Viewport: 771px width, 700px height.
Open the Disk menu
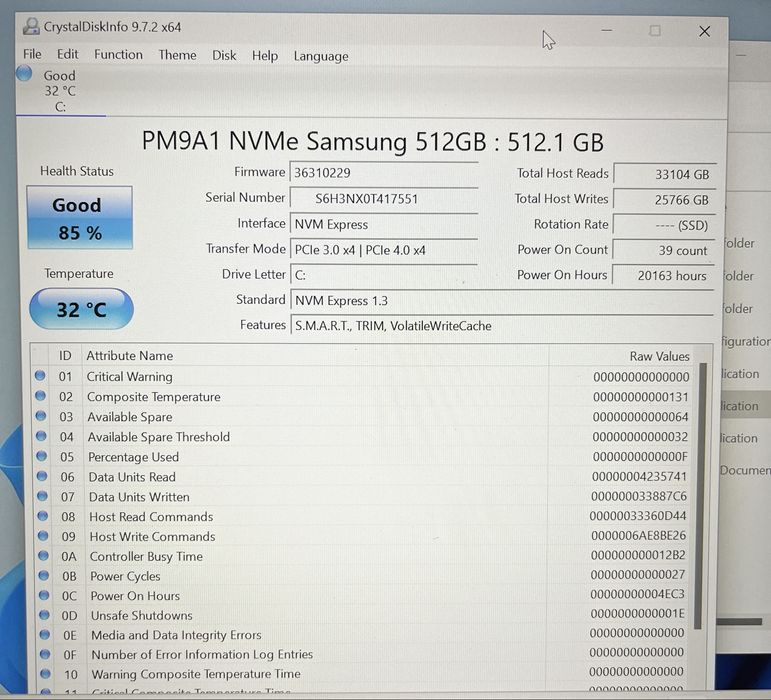224,56
